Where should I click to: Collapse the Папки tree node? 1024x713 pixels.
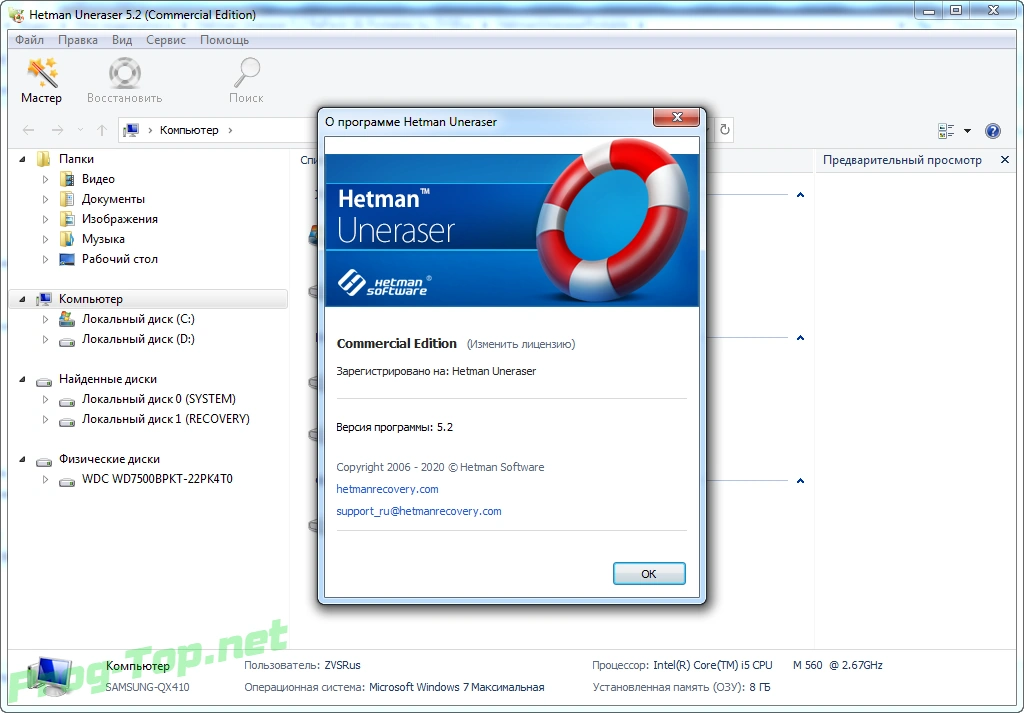22,159
